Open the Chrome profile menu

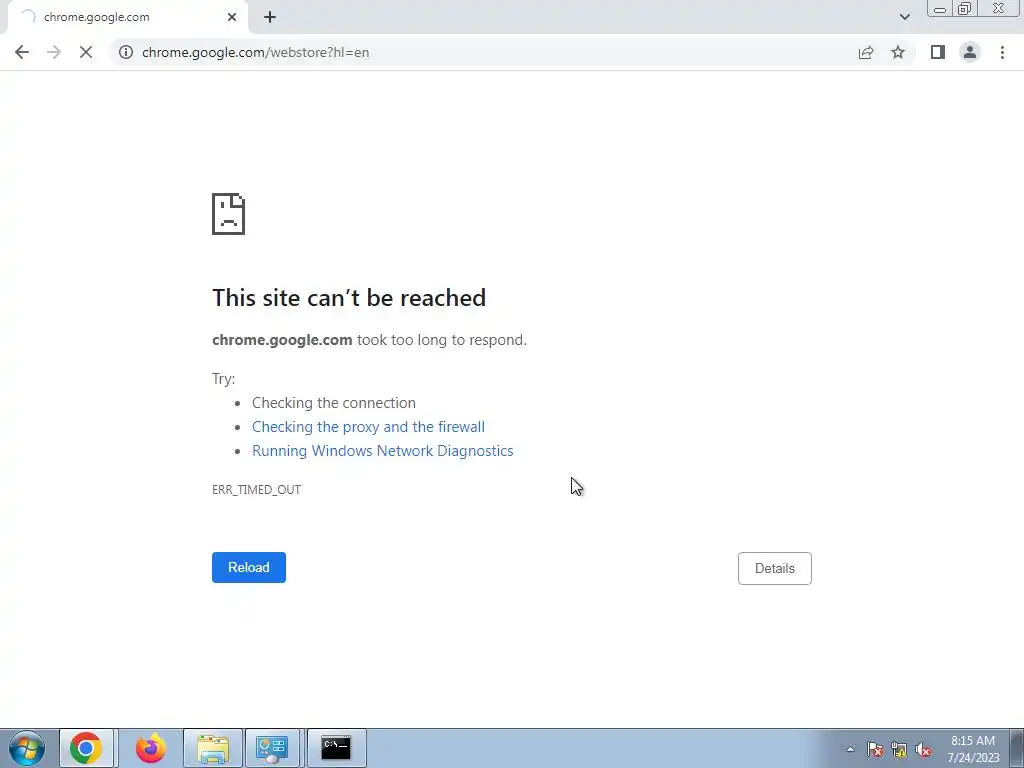[970, 52]
